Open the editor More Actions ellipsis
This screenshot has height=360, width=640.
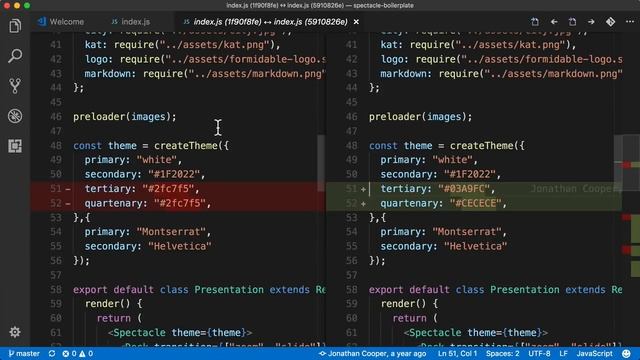click(630, 22)
